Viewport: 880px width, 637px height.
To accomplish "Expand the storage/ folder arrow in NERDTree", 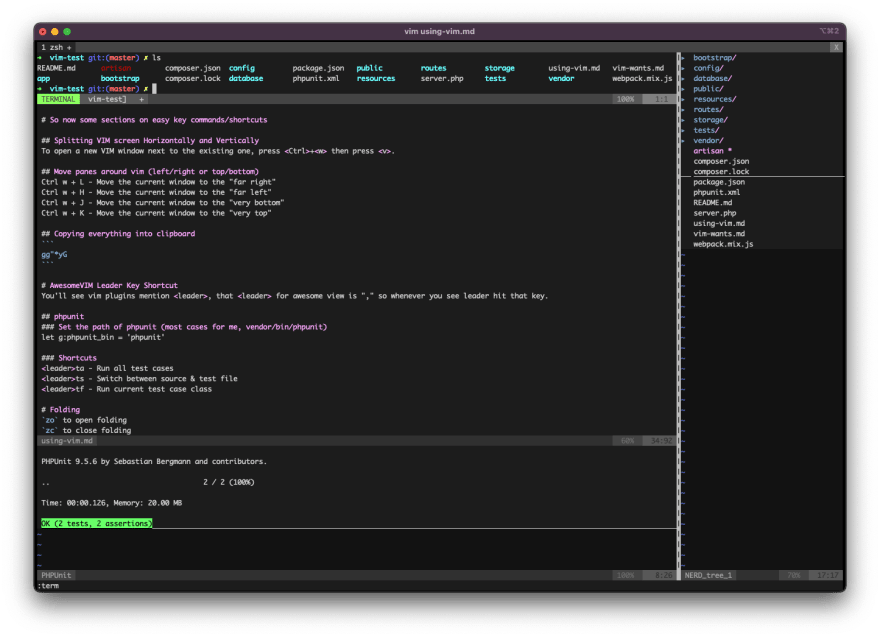I will (683, 120).
